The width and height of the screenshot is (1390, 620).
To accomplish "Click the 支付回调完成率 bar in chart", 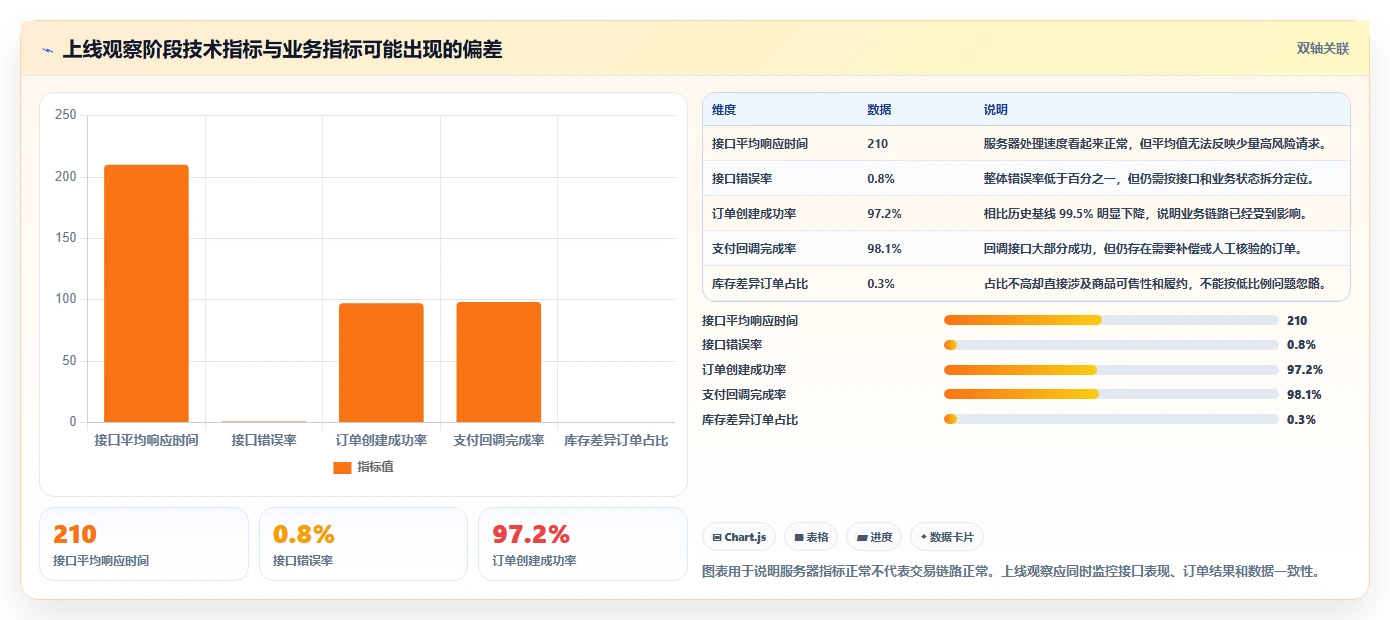I will pos(498,362).
